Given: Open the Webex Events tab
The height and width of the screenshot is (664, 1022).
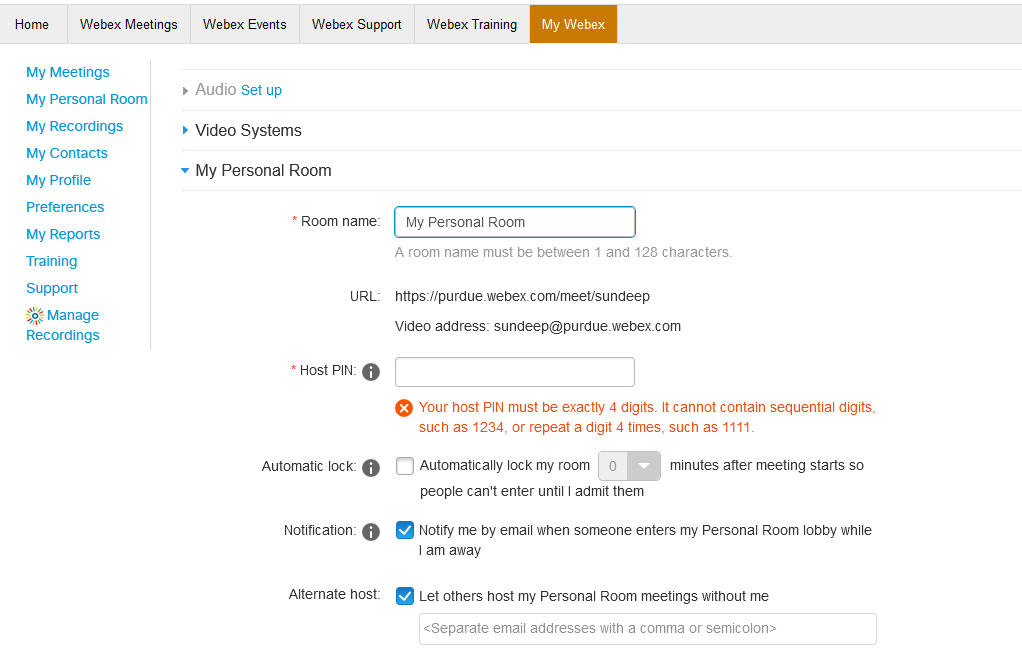Looking at the screenshot, I should [x=244, y=24].
